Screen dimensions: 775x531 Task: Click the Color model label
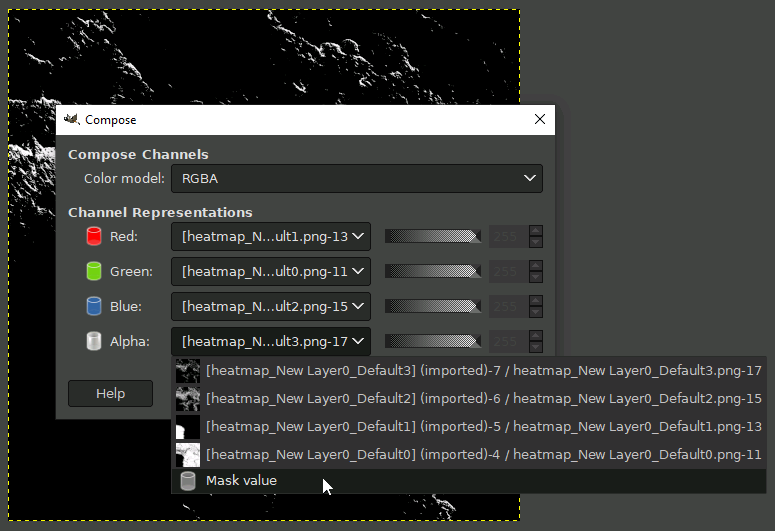click(124, 178)
